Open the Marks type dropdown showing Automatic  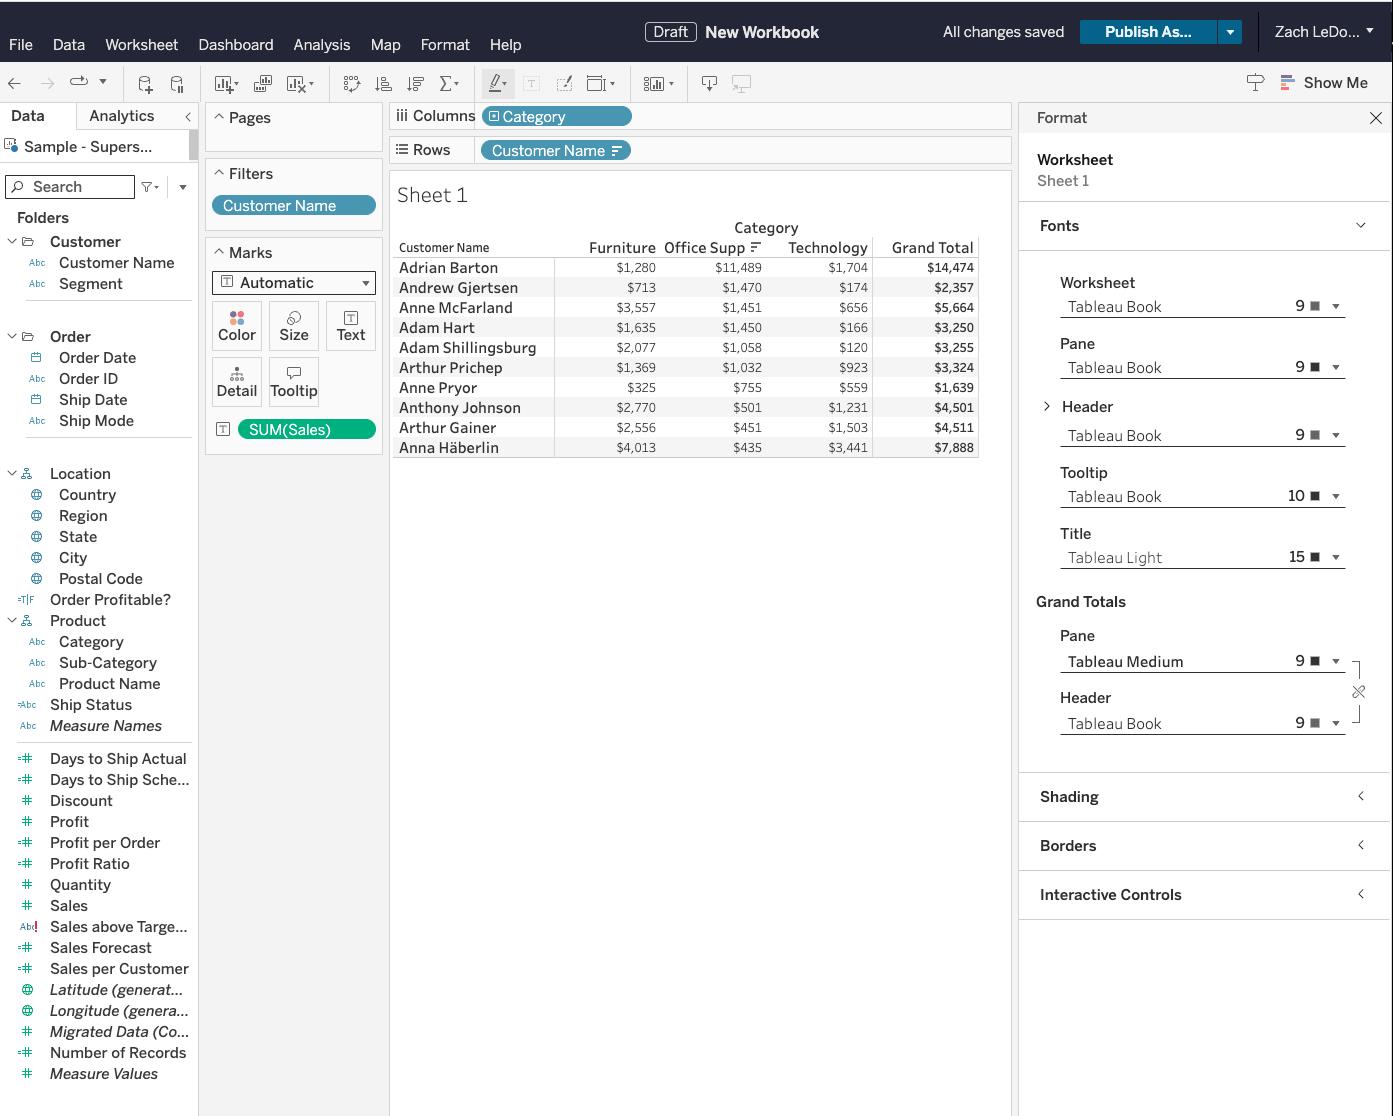[293, 282]
